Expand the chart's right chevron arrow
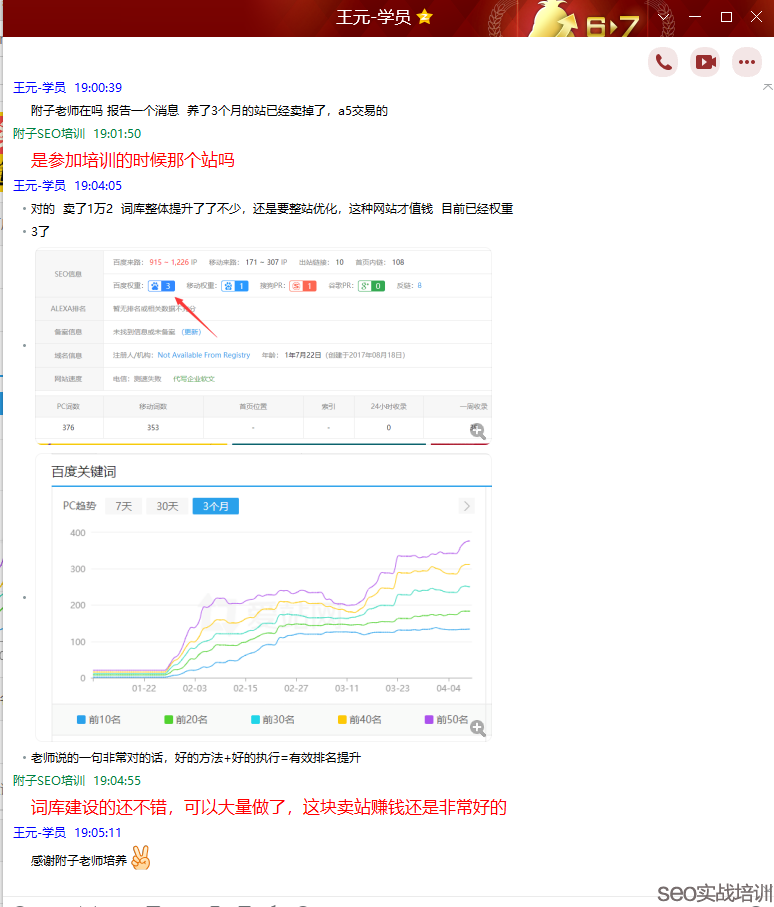Image resolution: width=774 pixels, height=907 pixels. pyautogui.click(x=466, y=506)
